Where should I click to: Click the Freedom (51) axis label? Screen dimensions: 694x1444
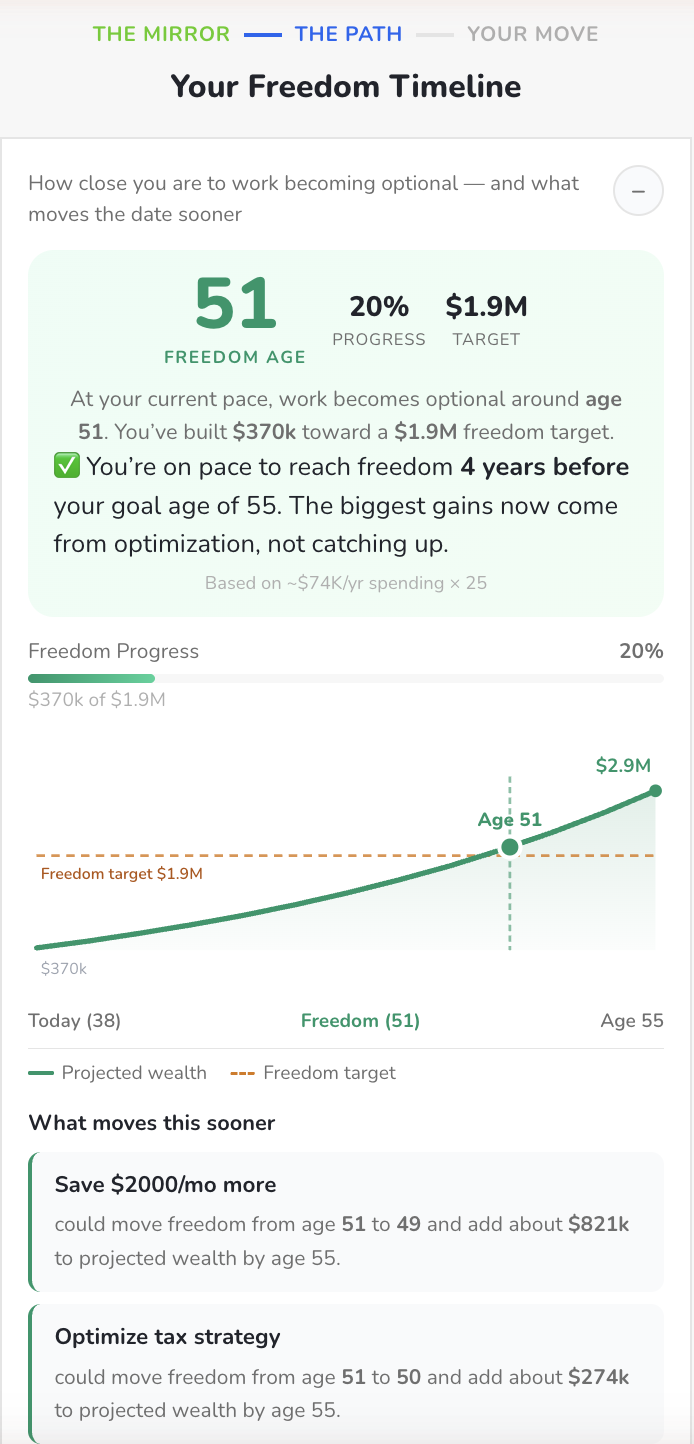(x=360, y=1020)
